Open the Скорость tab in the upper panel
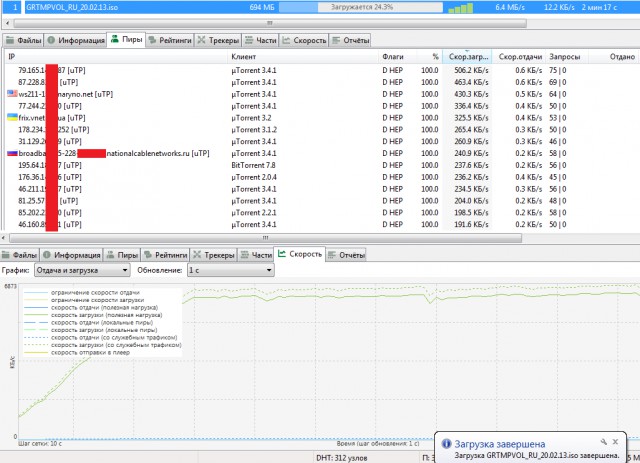The image size is (640, 463). 304,40
